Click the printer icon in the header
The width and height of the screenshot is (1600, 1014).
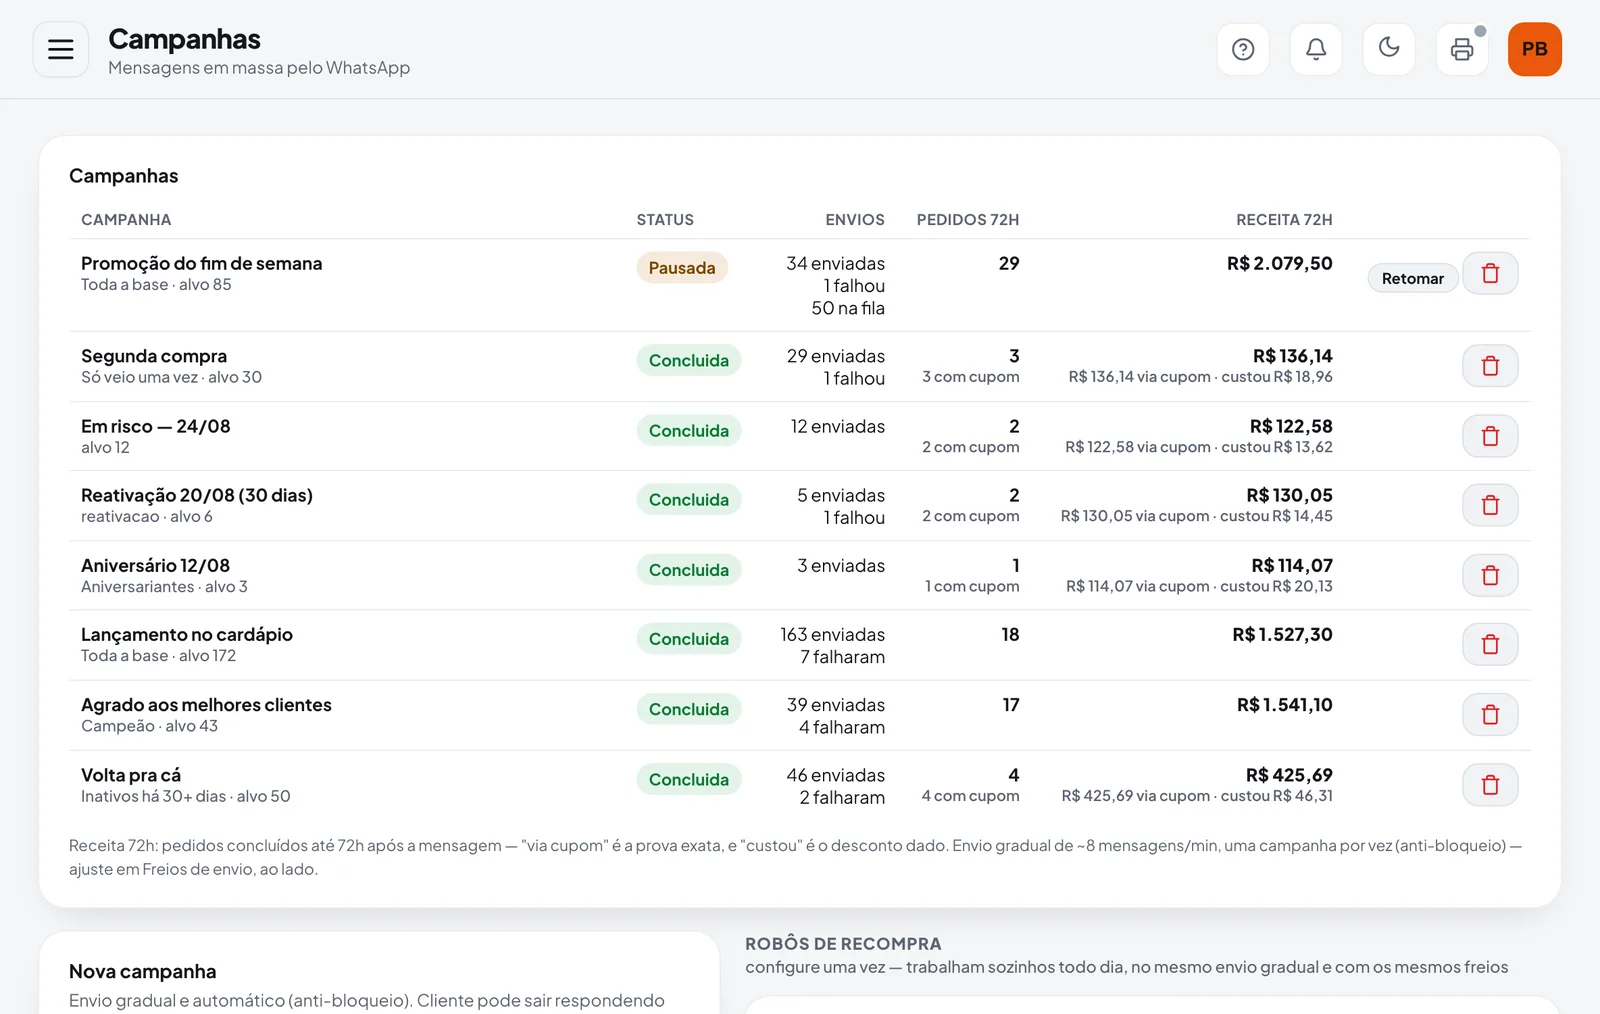coord(1462,49)
